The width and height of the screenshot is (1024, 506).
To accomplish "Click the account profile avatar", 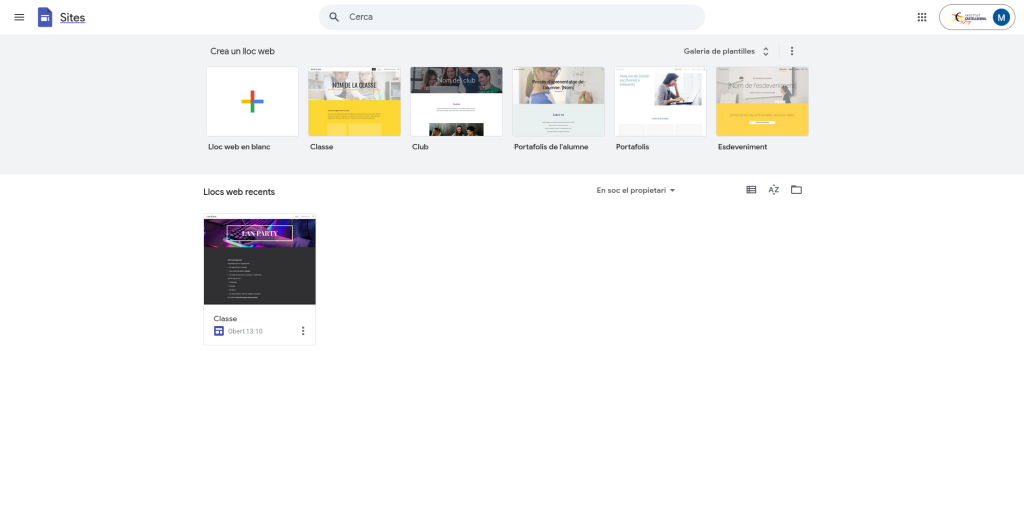I will pyautogui.click(x=1000, y=17).
